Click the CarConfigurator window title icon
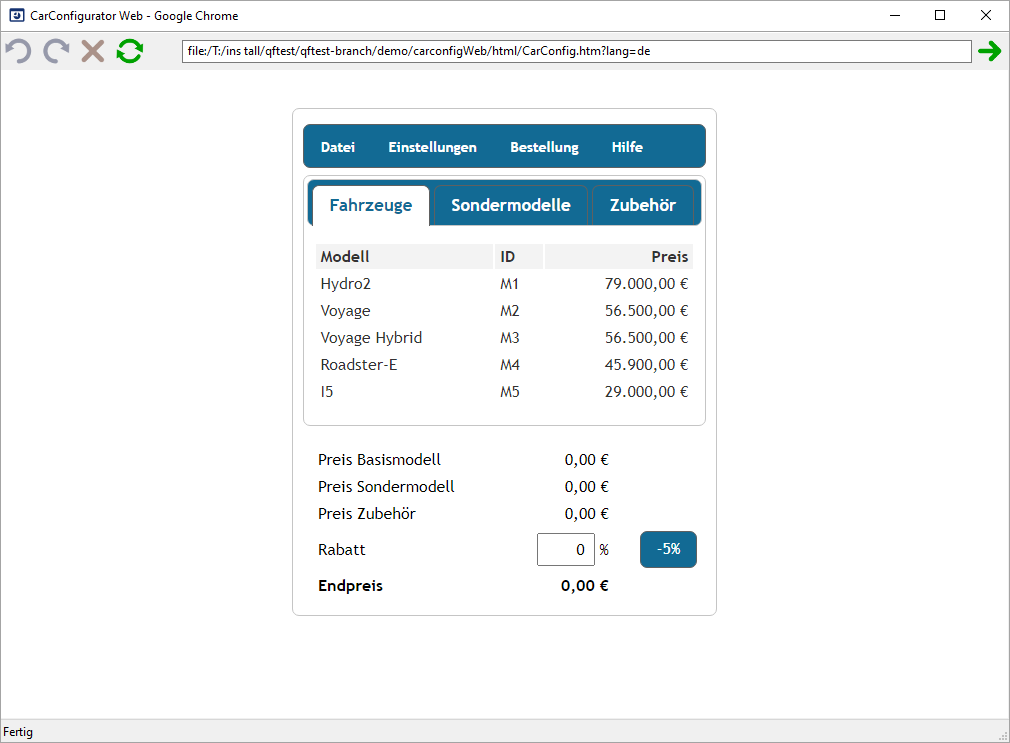Viewport: 1010px width, 743px height. click(17, 15)
